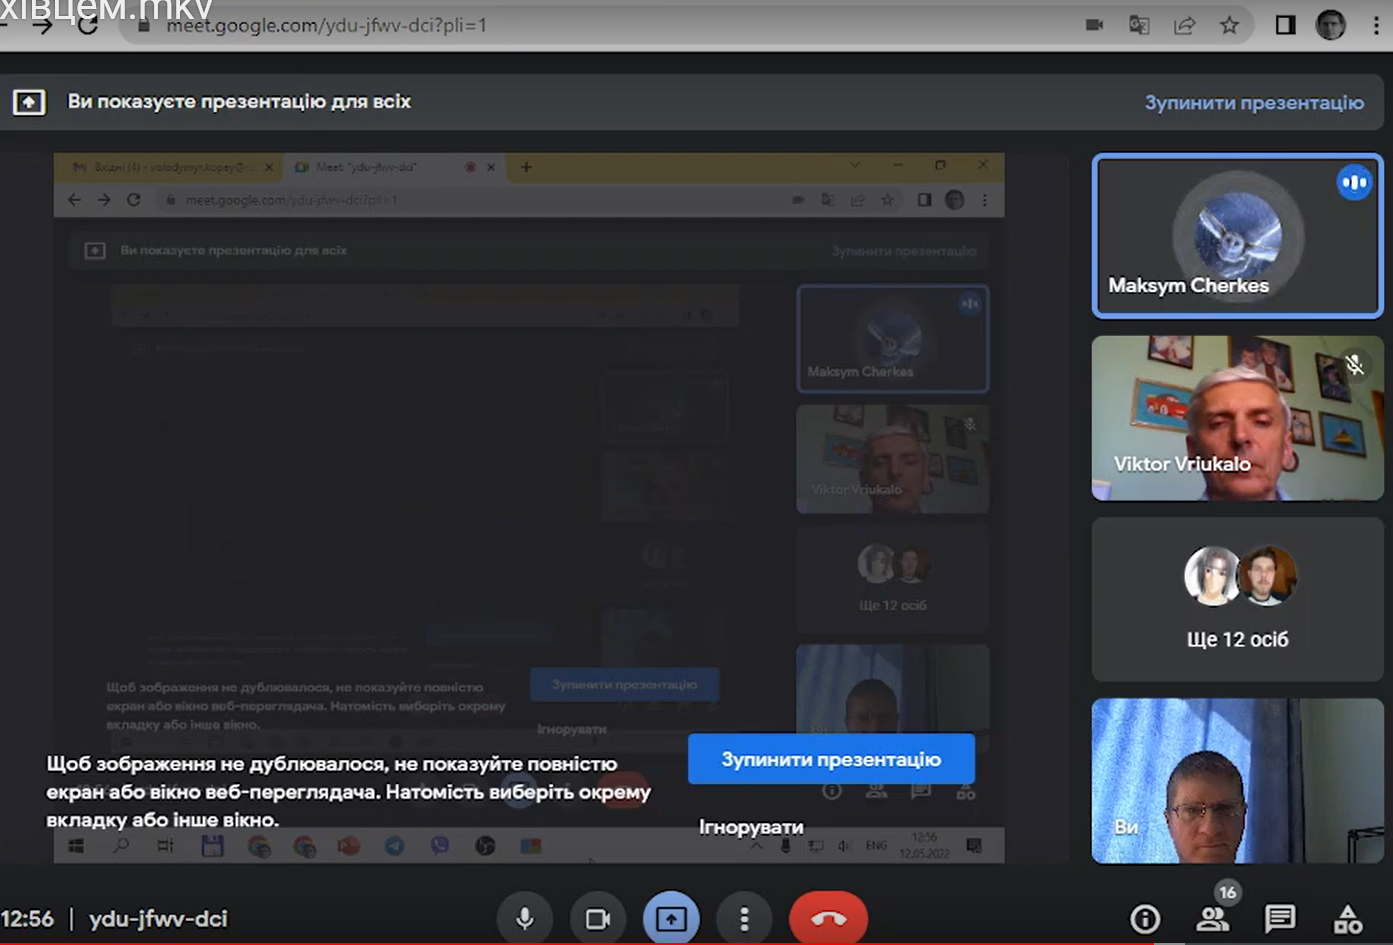Screen dimensions: 1393x945
Task: Open the activities shapes icon
Action: coord(1347,918)
